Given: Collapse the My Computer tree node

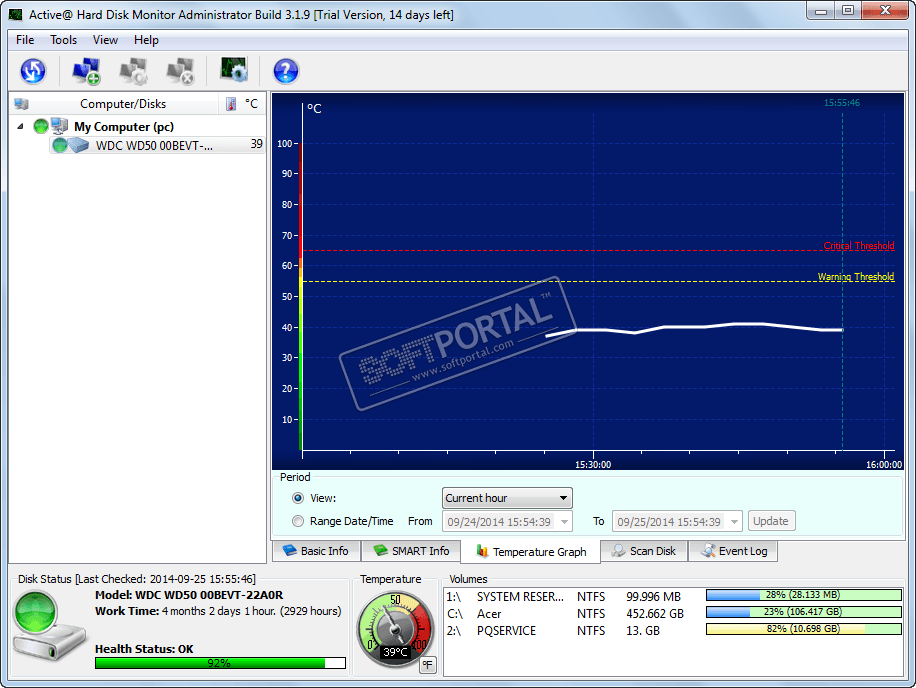Looking at the screenshot, I should point(20,126).
